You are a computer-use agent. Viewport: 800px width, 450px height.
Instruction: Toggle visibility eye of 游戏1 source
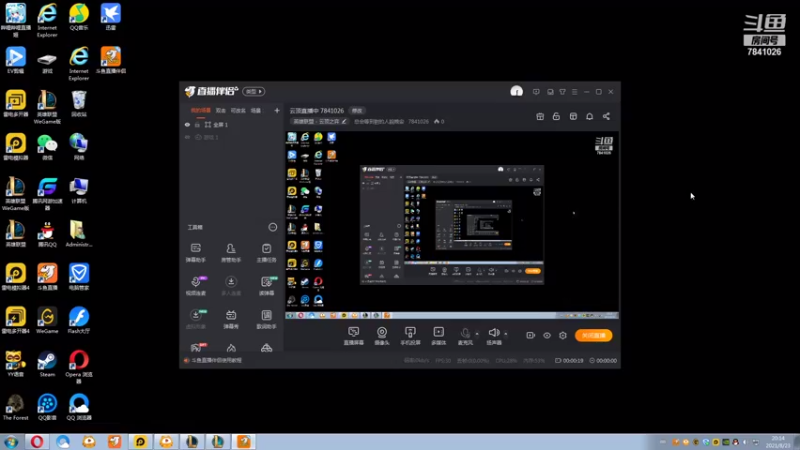pos(187,137)
